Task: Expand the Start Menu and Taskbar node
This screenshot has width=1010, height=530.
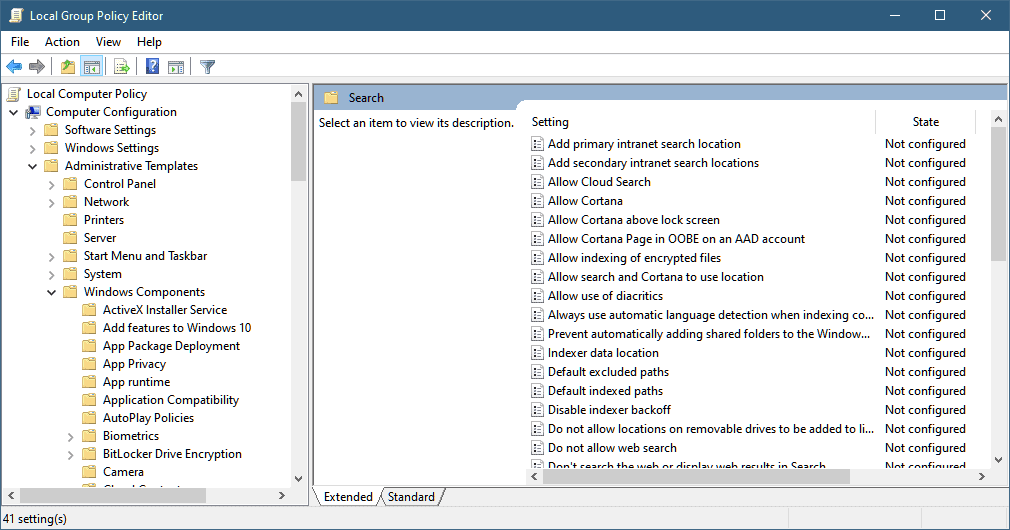Action: (52, 257)
